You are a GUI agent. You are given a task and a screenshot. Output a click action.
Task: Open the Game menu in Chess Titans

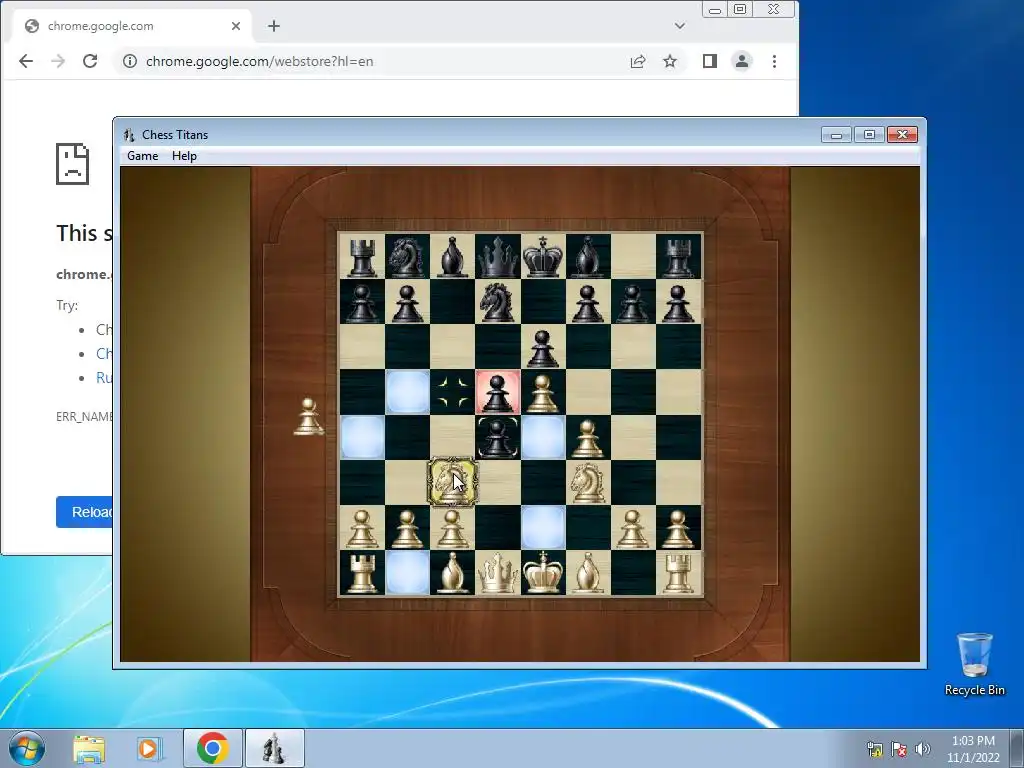point(142,155)
